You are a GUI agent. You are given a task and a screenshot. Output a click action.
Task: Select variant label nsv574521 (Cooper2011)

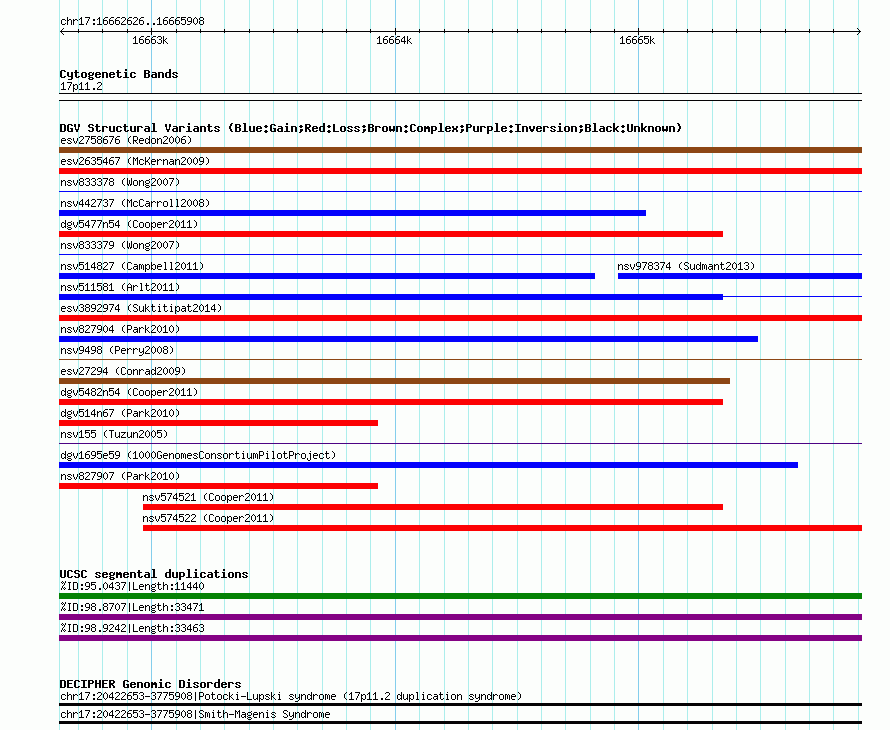tap(208, 497)
